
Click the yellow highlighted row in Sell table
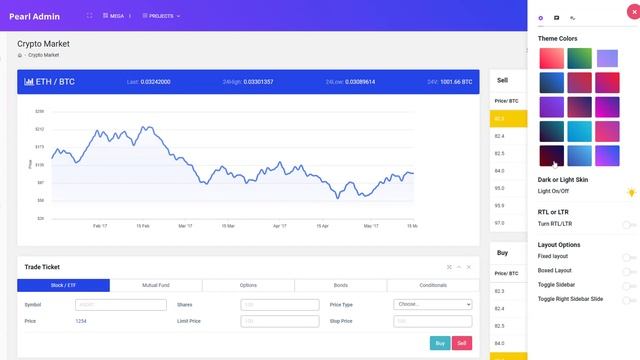click(509, 119)
